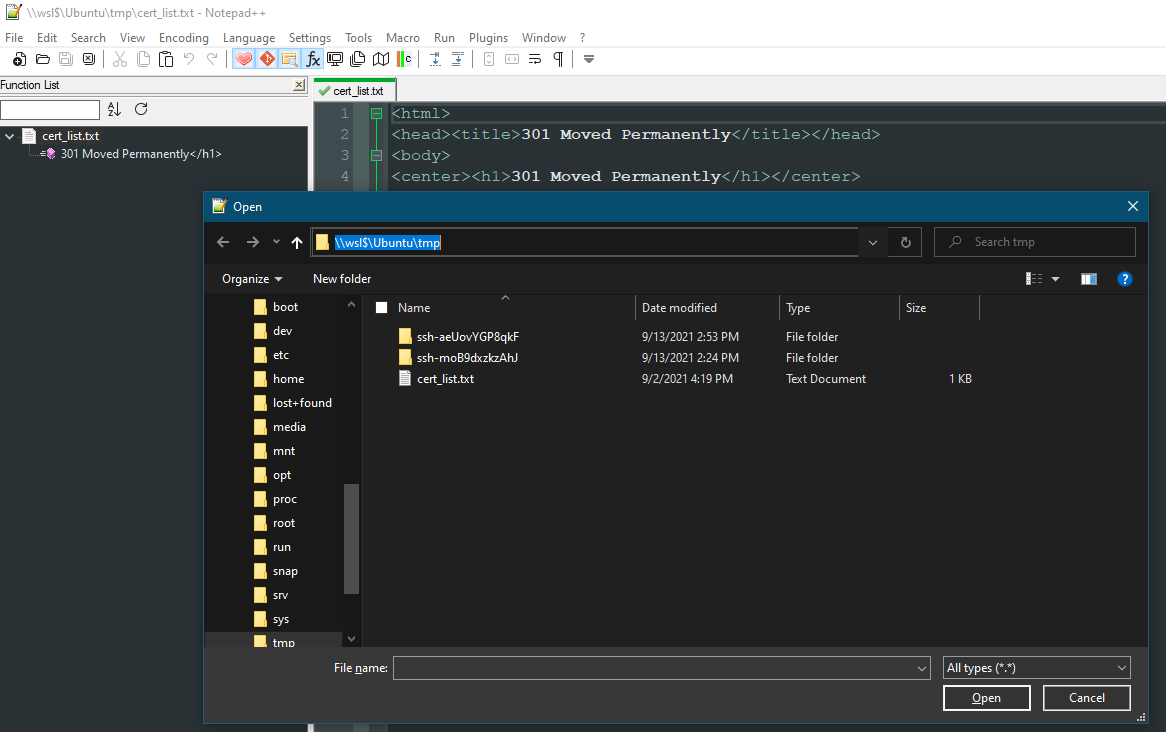Click the Open file toolbar icon
This screenshot has height=732, width=1166.
[42, 60]
